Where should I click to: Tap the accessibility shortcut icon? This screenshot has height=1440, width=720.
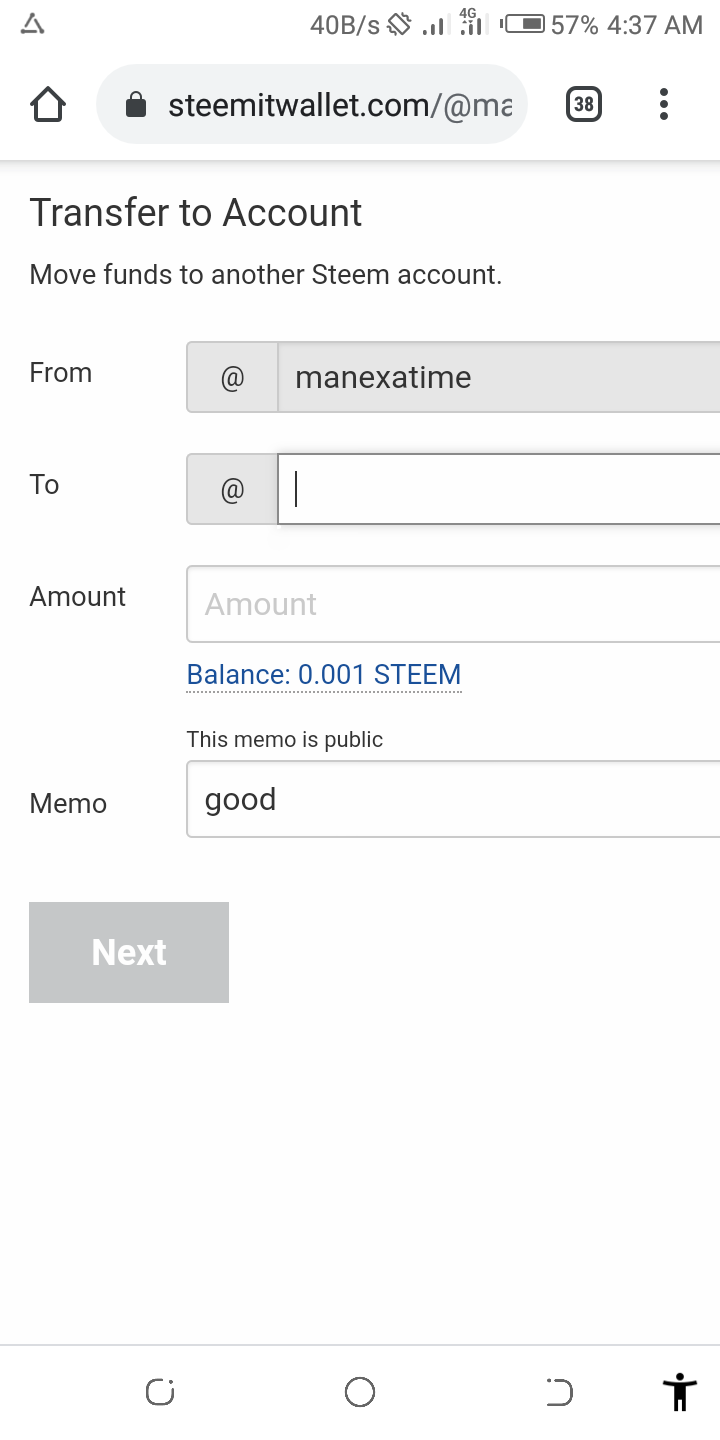[679, 1391]
